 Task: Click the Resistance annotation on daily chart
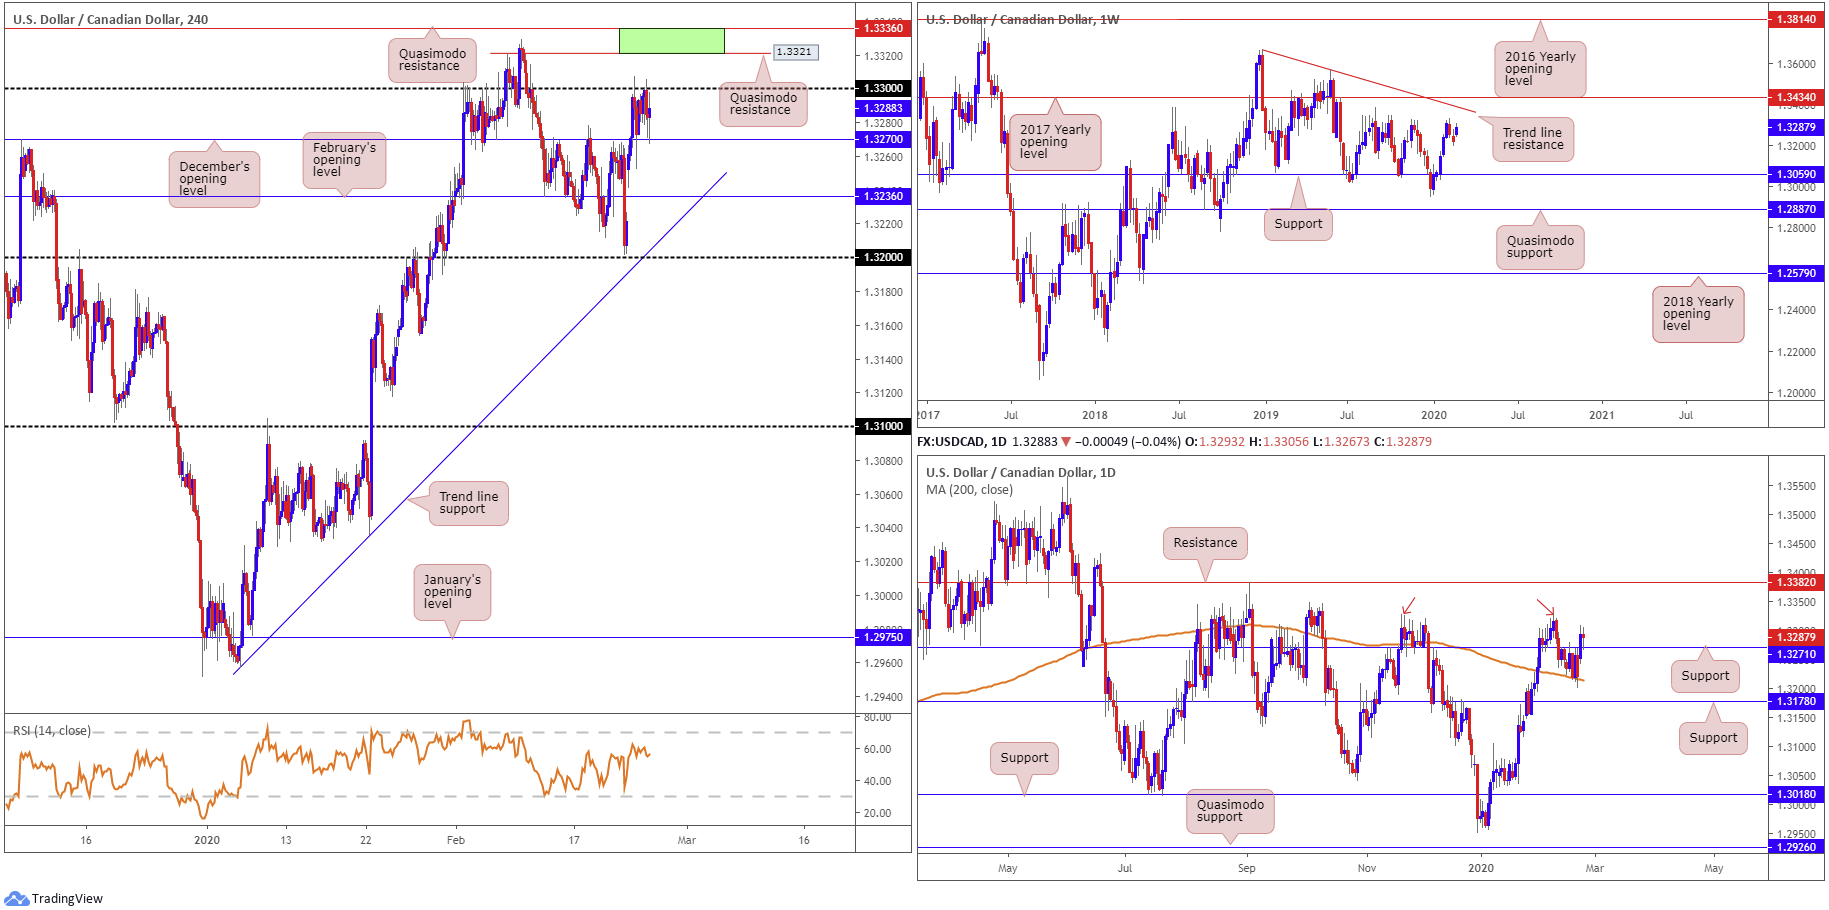tap(1205, 543)
